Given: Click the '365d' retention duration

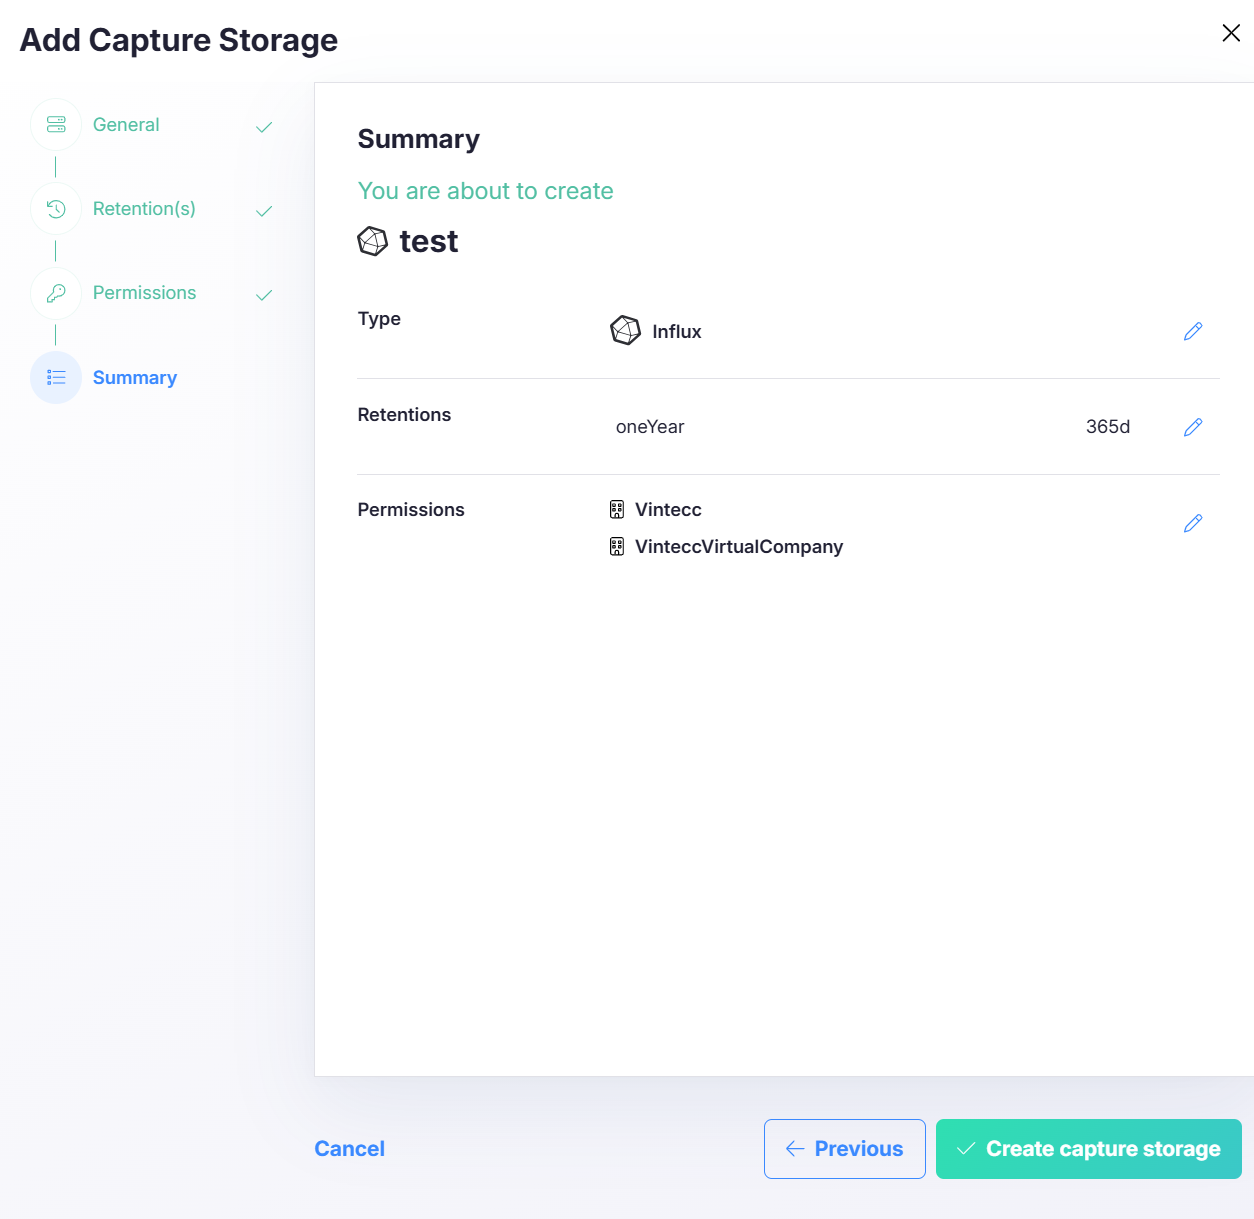Looking at the screenshot, I should coord(1108,427).
